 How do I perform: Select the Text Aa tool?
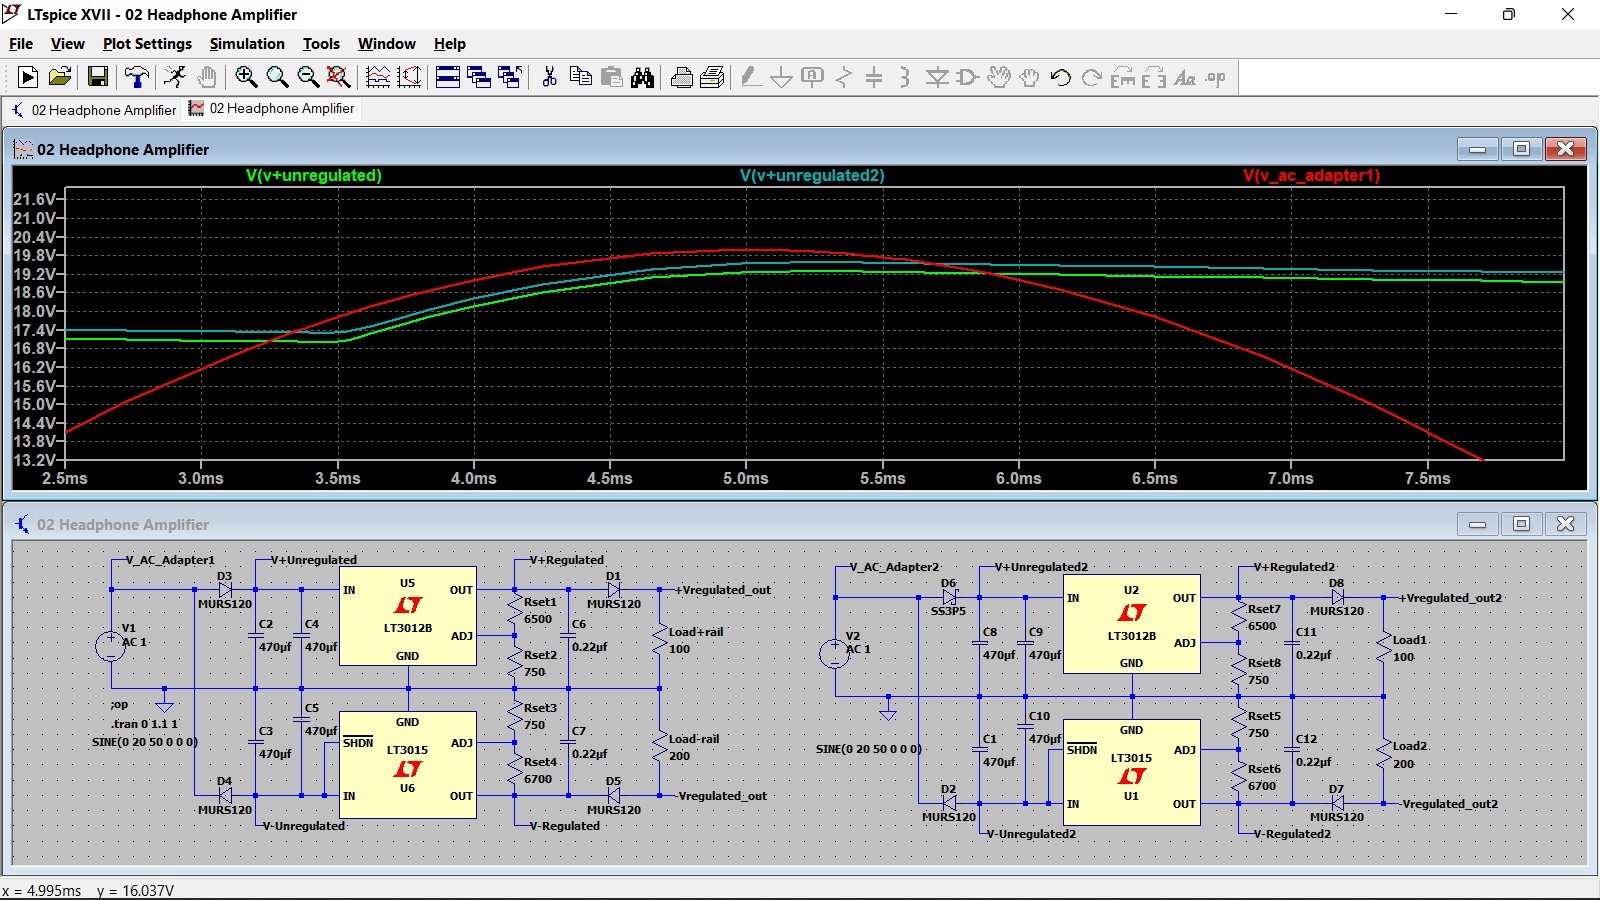[1185, 77]
